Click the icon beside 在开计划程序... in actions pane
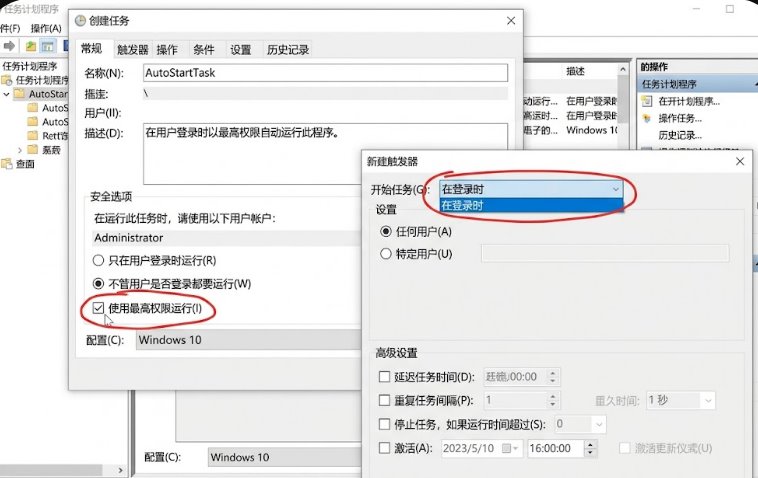The height and width of the screenshot is (478, 758). pos(647,101)
